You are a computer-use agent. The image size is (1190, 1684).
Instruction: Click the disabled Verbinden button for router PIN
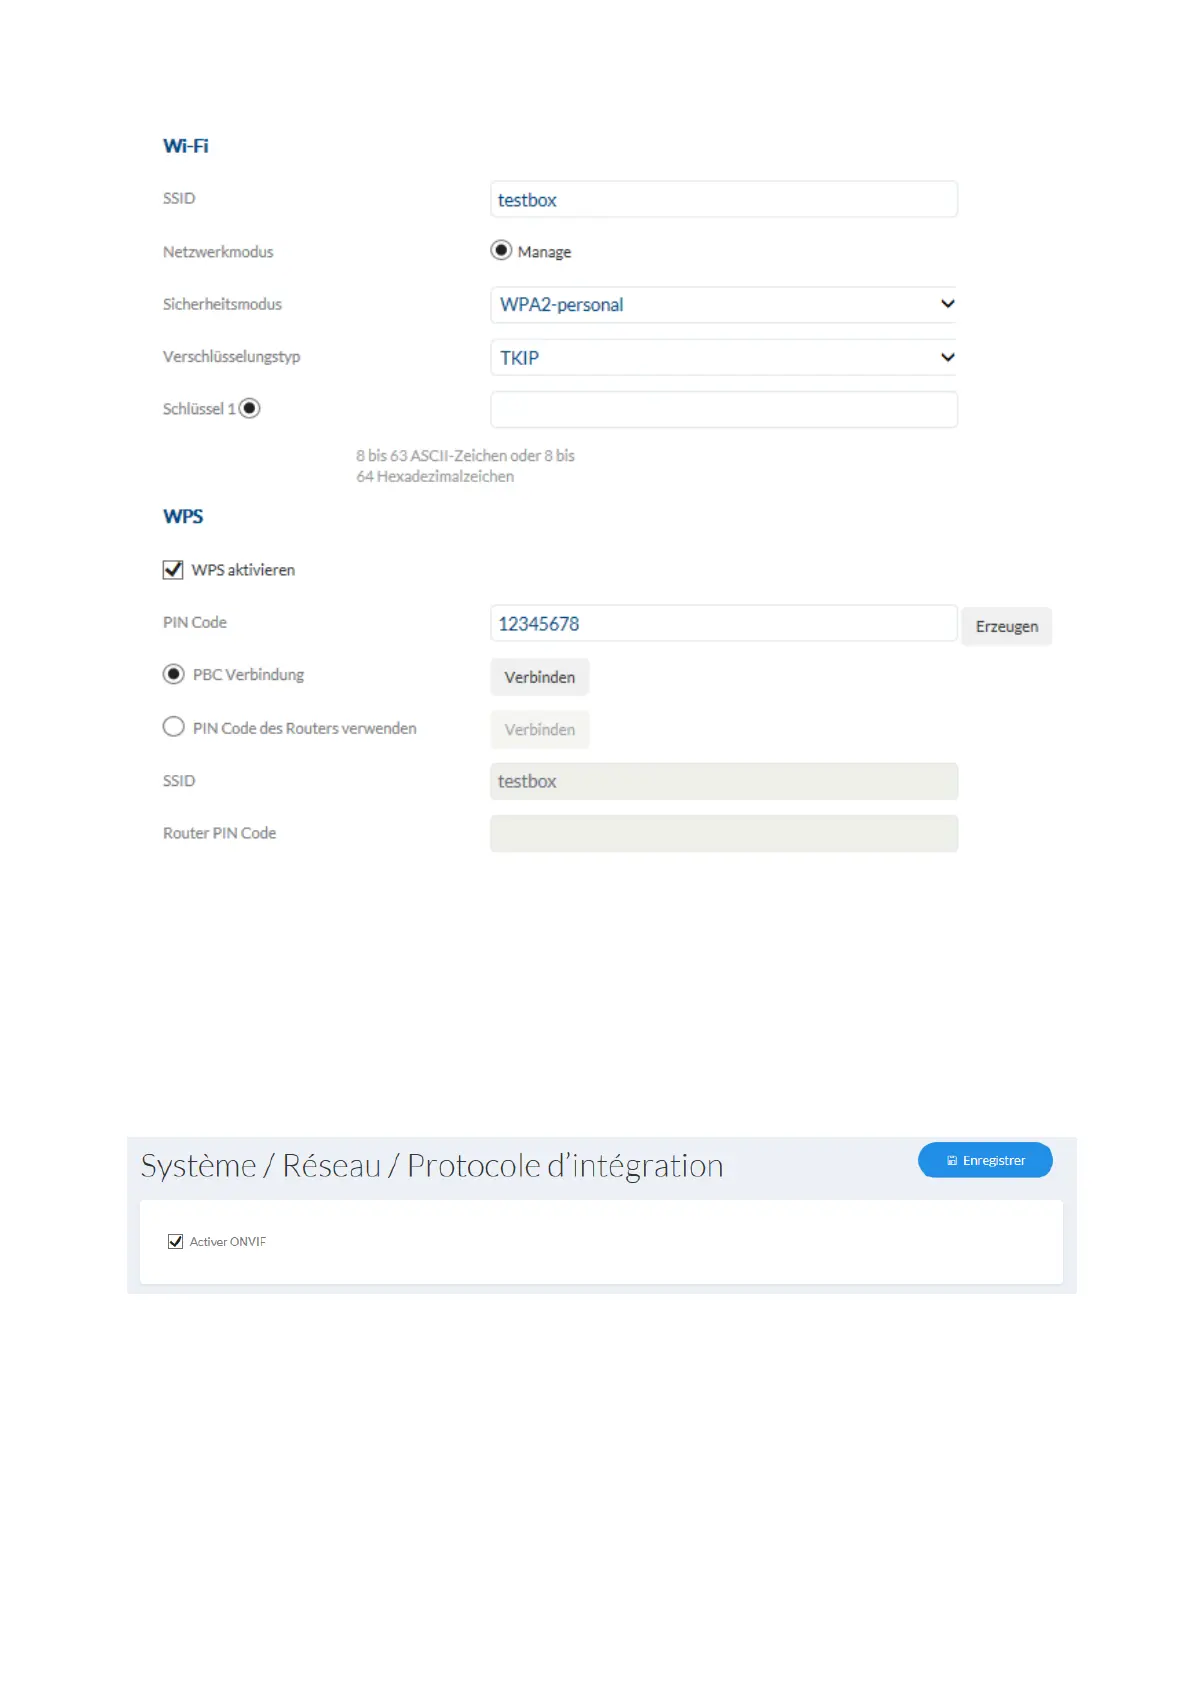(539, 730)
